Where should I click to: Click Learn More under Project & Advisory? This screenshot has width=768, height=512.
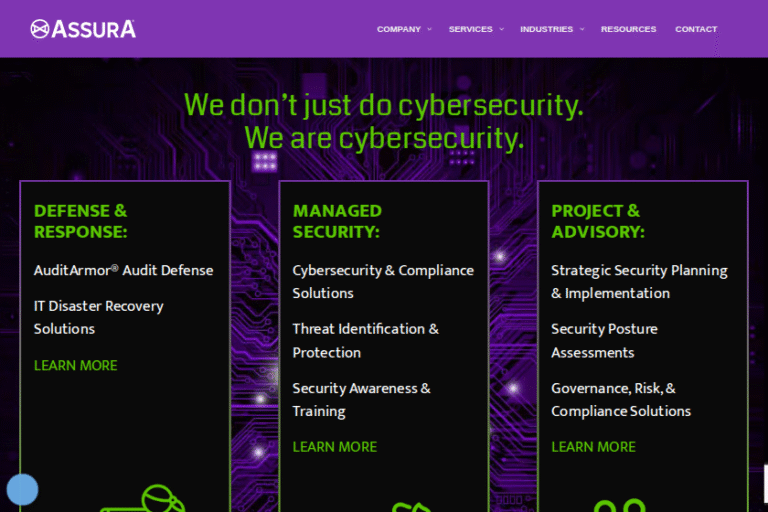593,447
